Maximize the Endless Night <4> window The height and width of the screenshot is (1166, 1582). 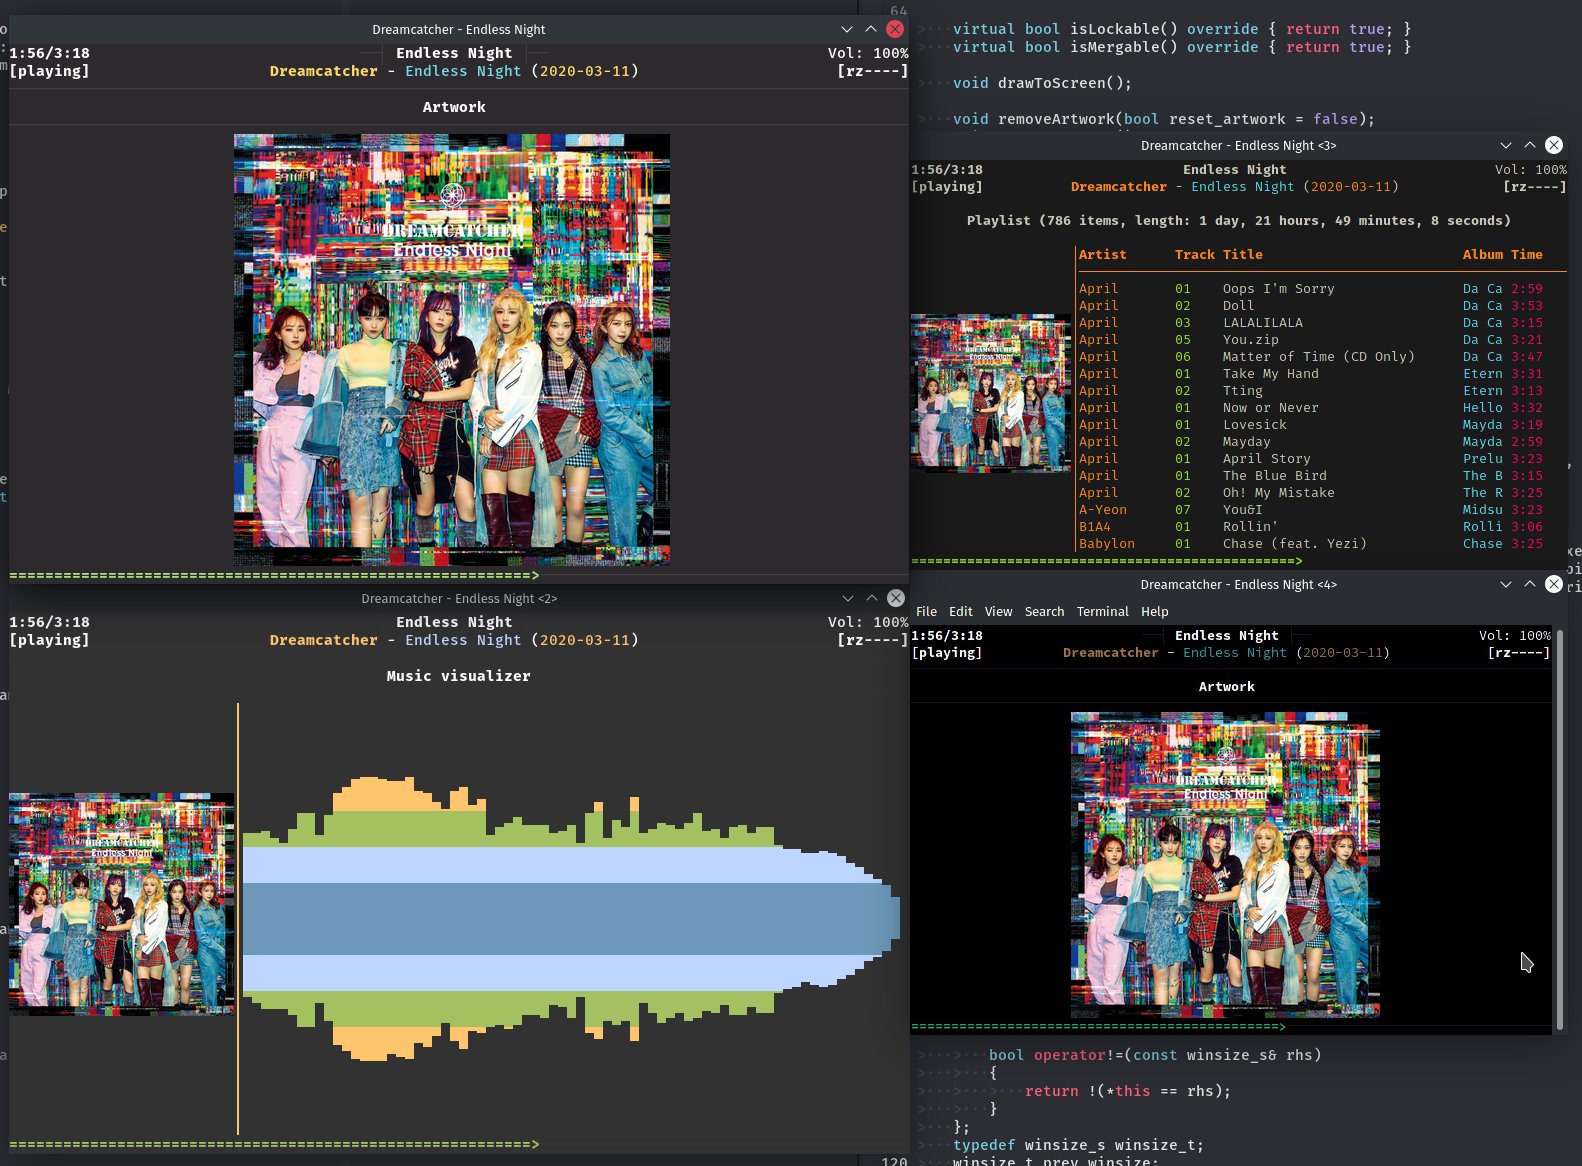pos(1530,584)
